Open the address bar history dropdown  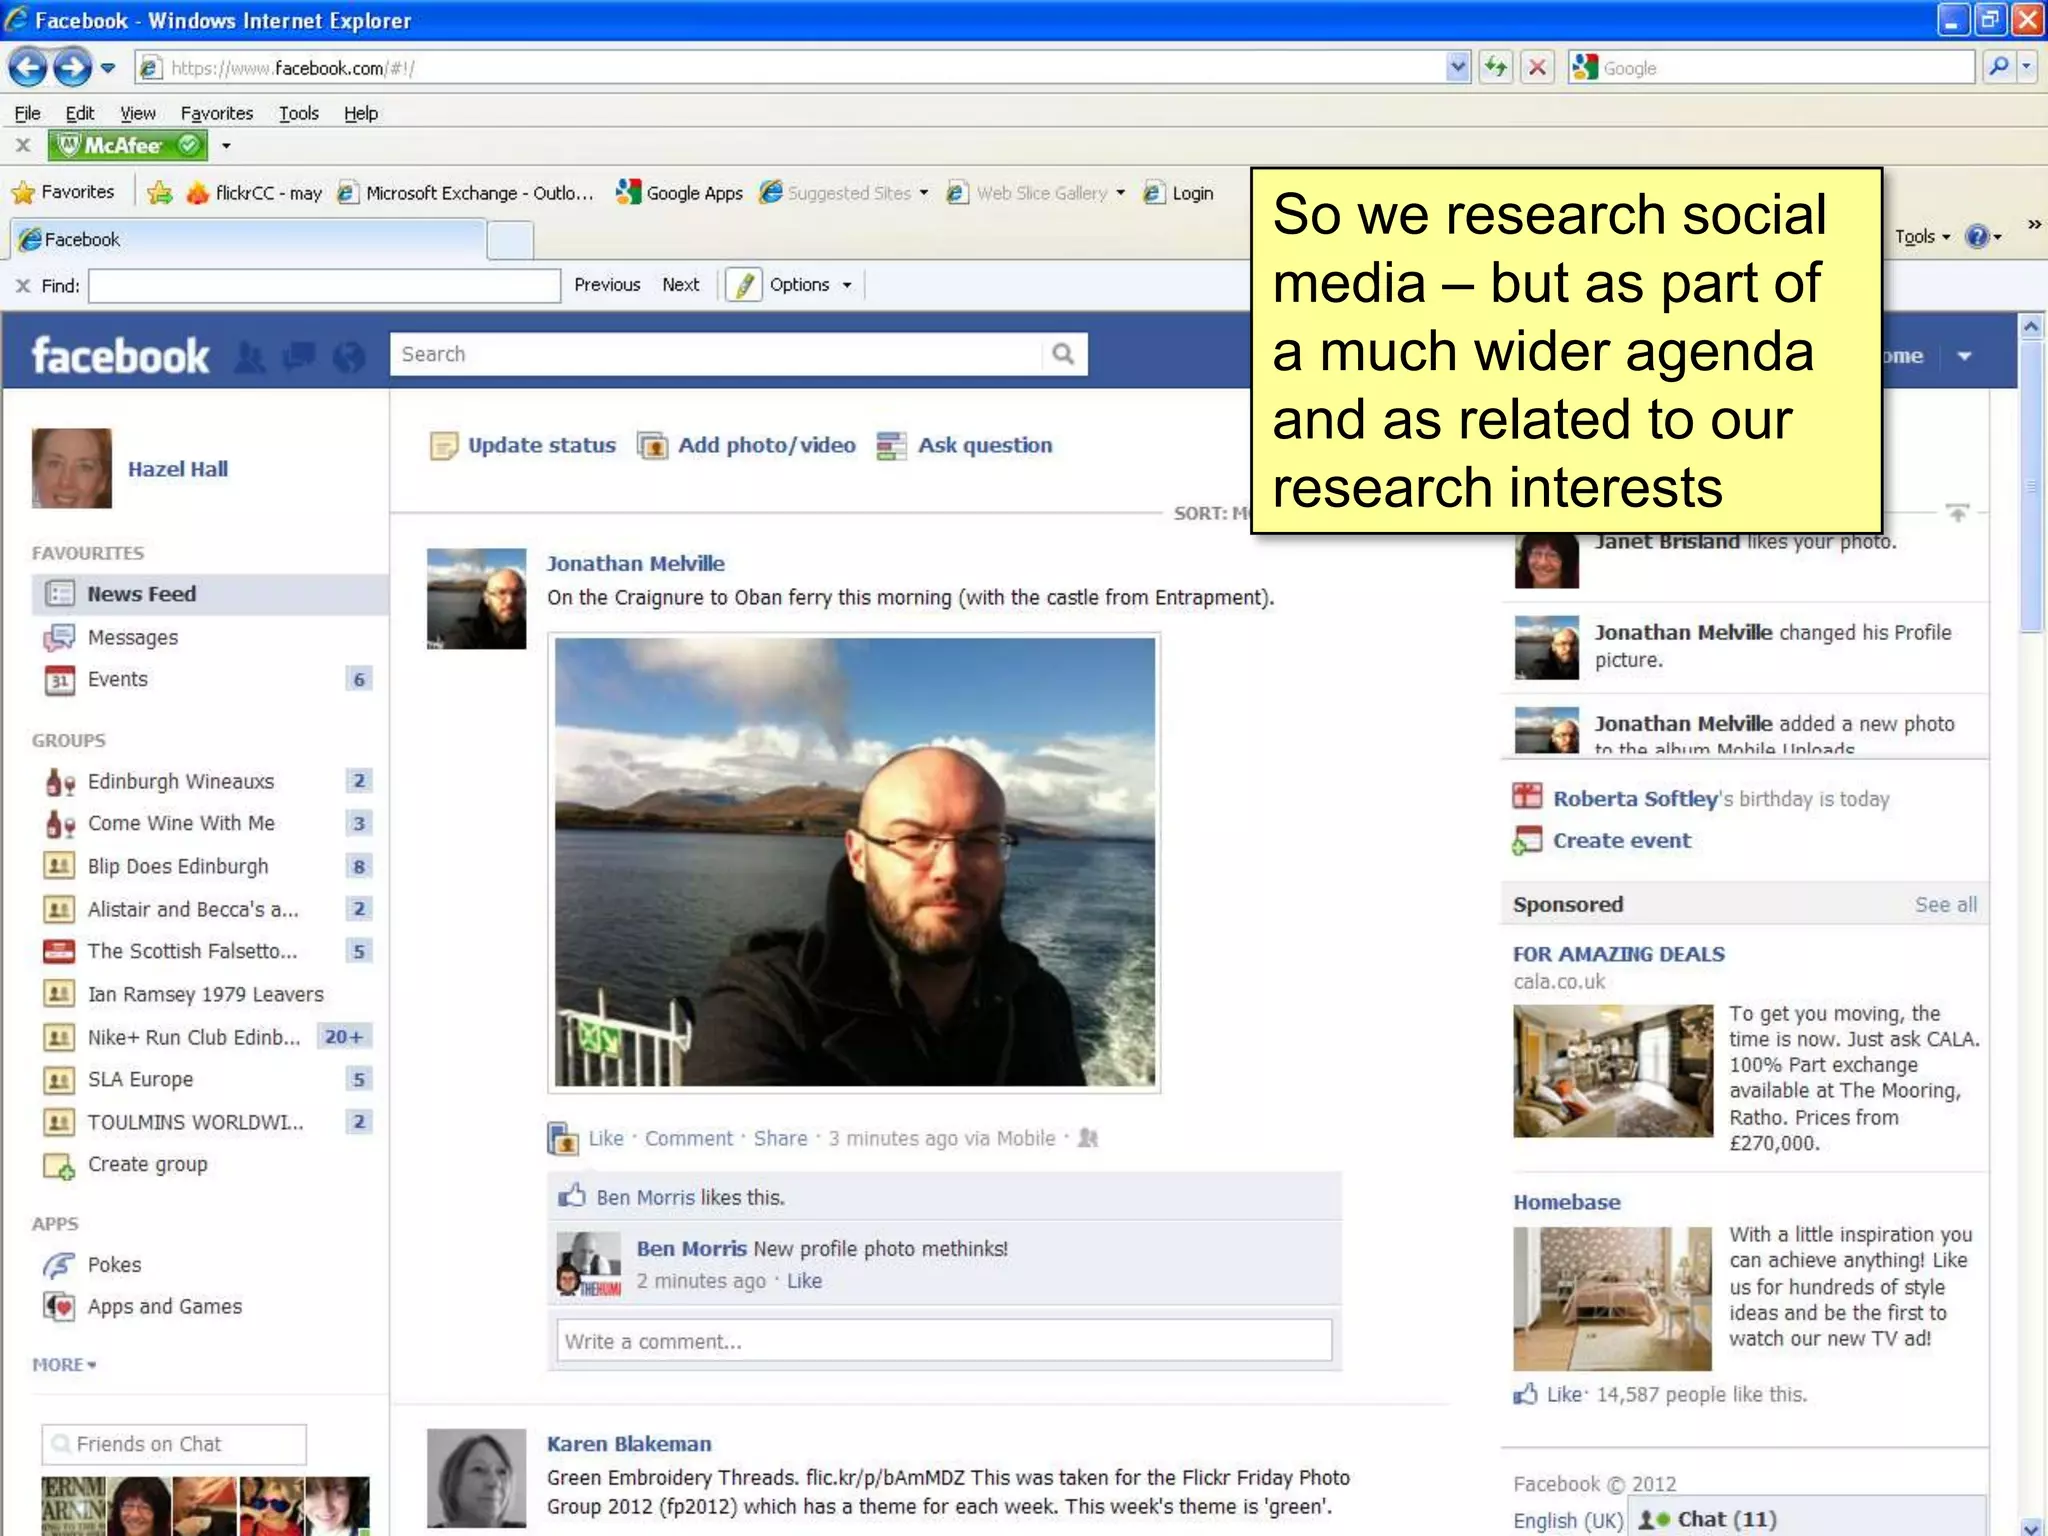1458,67
